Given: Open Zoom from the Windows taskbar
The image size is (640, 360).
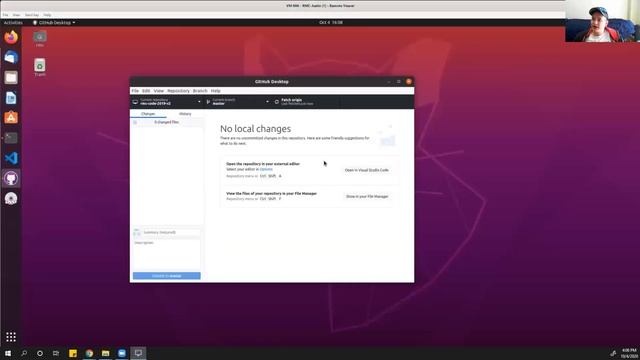Looking at the screenshot, I should click(x=122, y=353).
